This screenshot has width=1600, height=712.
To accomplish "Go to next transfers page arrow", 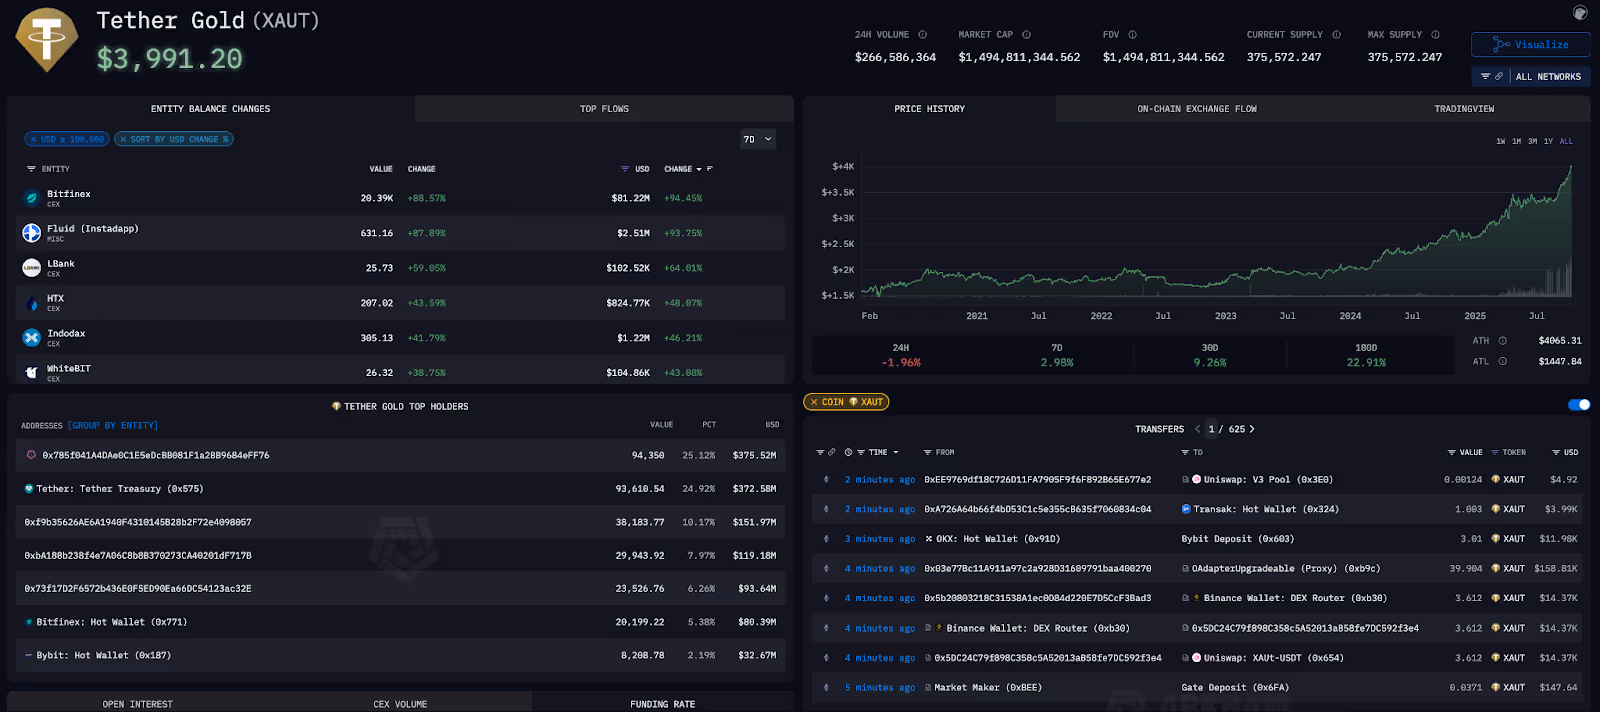I will tap(1252, 430).
